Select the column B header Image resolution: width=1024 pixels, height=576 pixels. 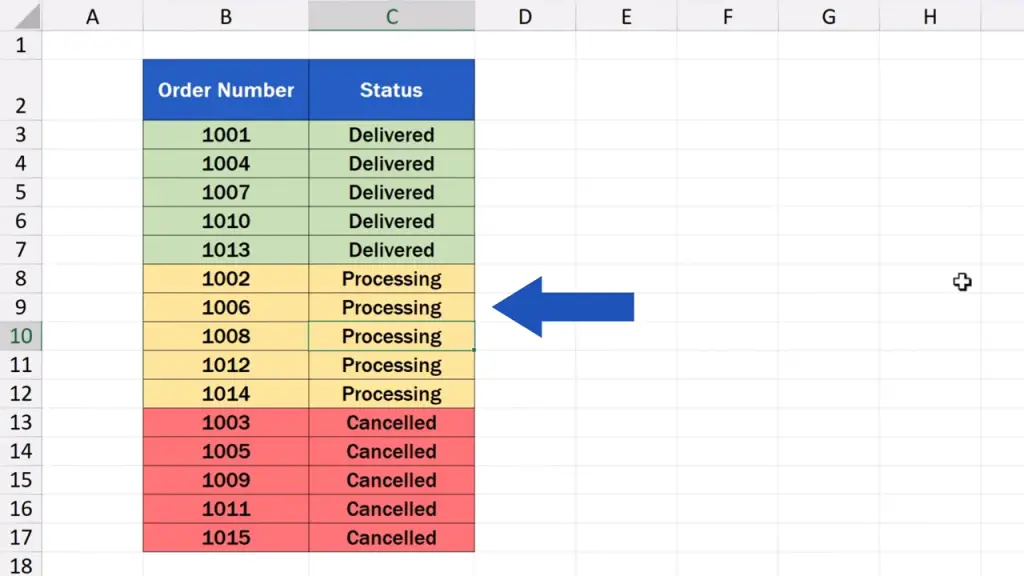click(x=226, y=16)
